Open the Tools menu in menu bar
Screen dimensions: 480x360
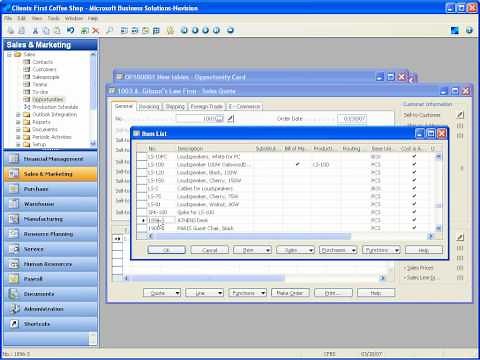tap(53, 18)
